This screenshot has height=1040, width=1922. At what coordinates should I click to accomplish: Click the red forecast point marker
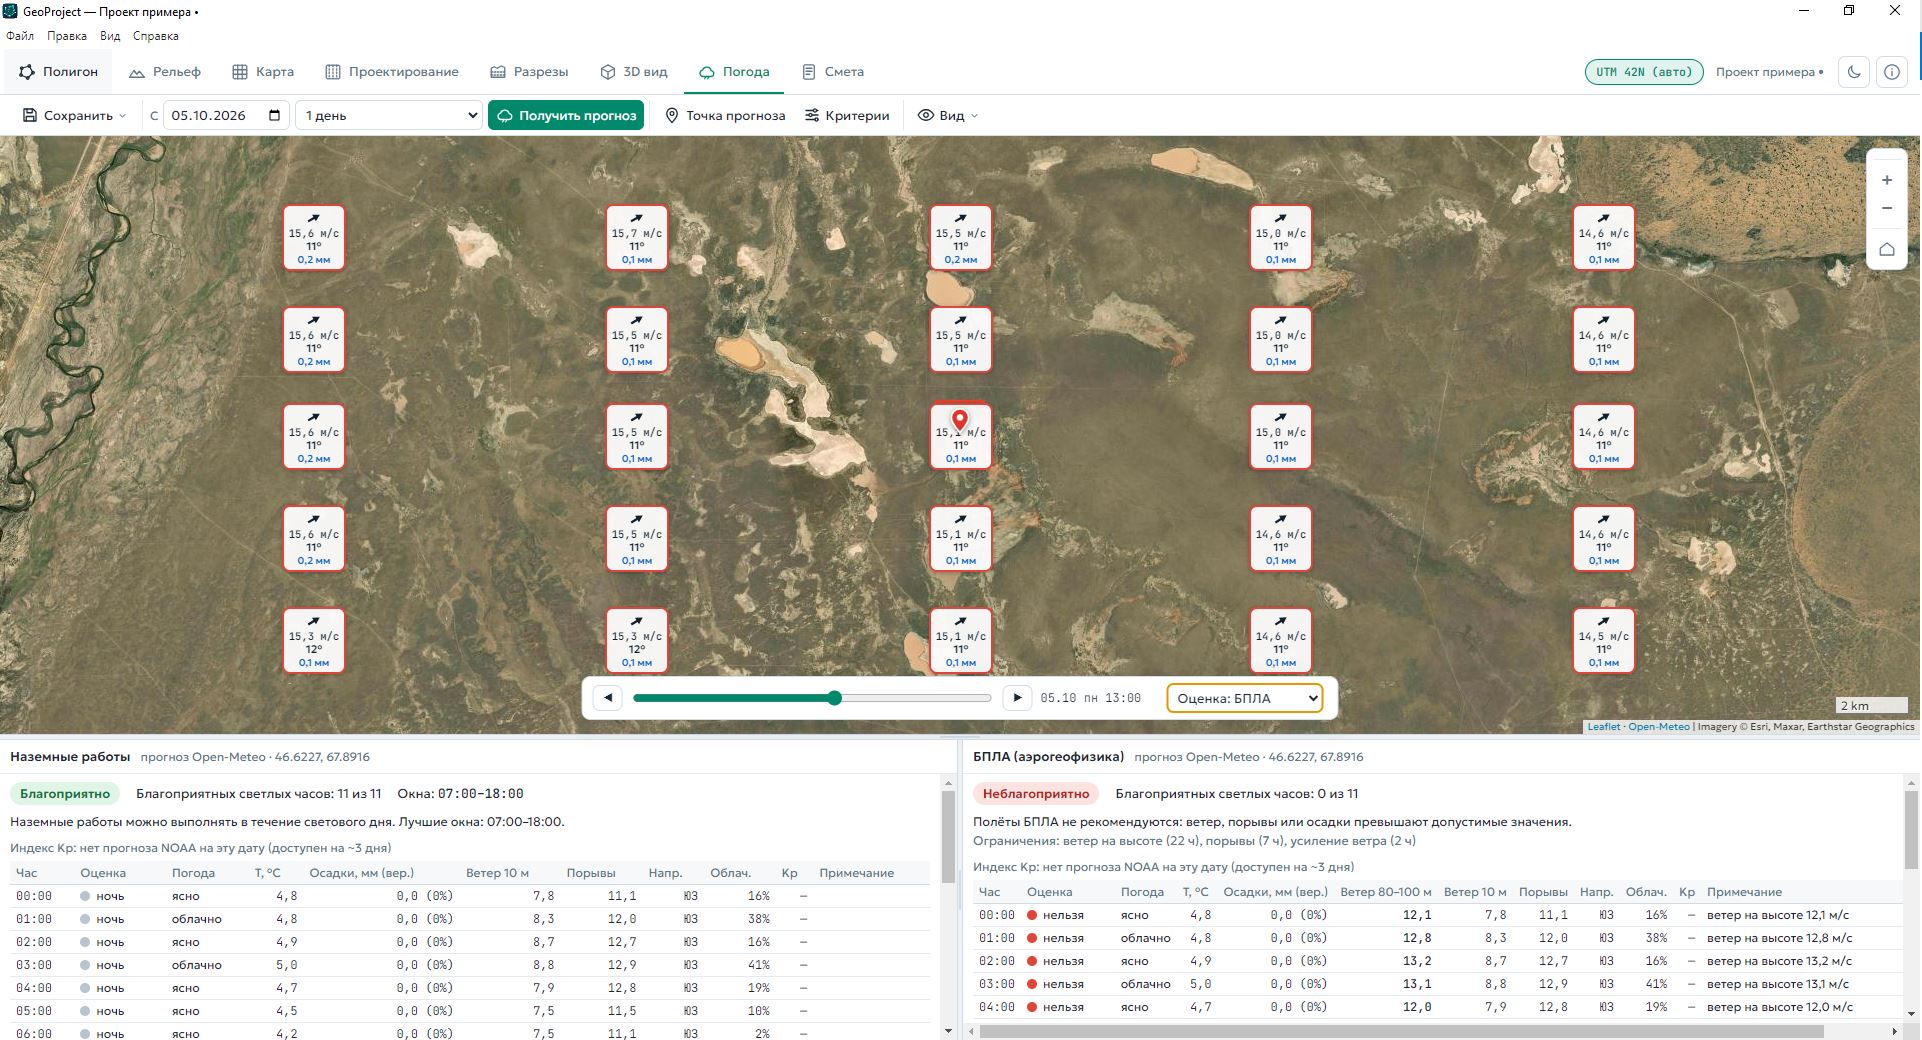(x=960, y=421)
